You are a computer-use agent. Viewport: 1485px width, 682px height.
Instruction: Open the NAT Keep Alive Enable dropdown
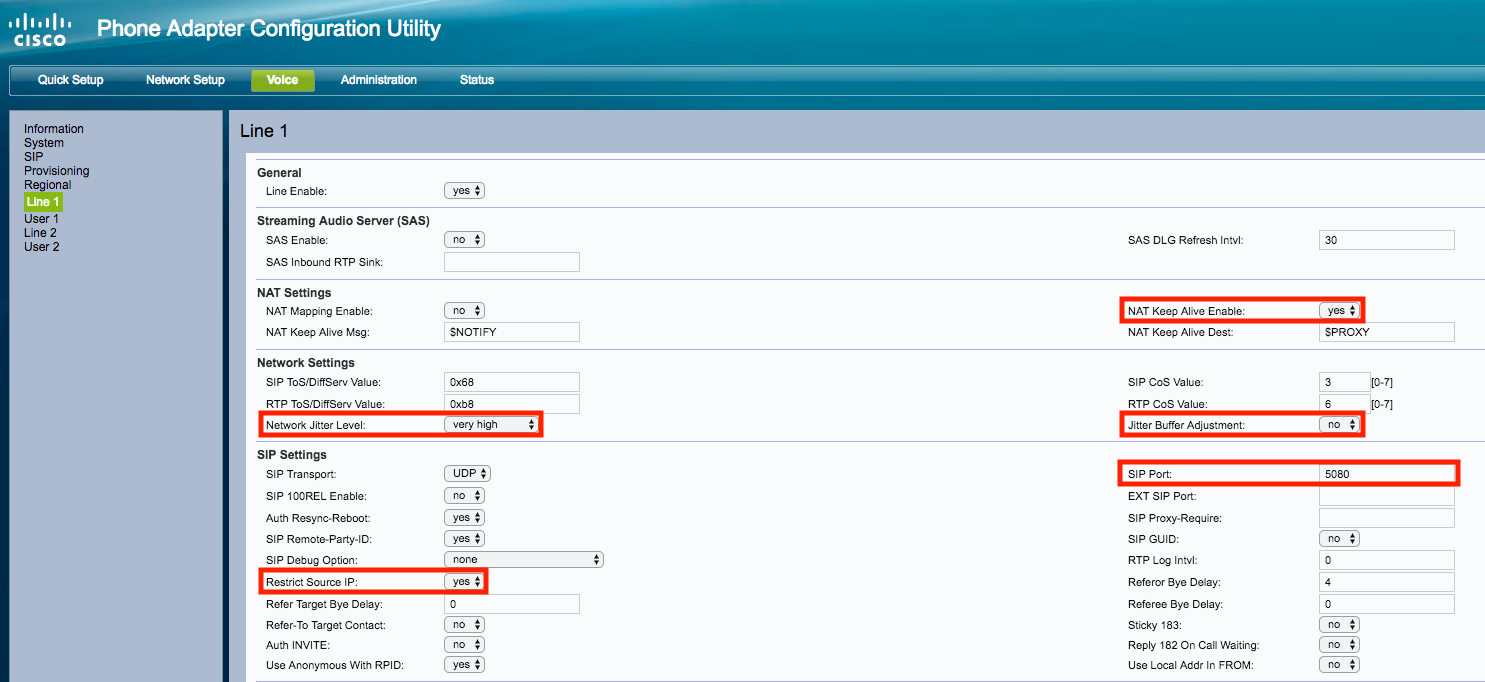[1339, 311]
